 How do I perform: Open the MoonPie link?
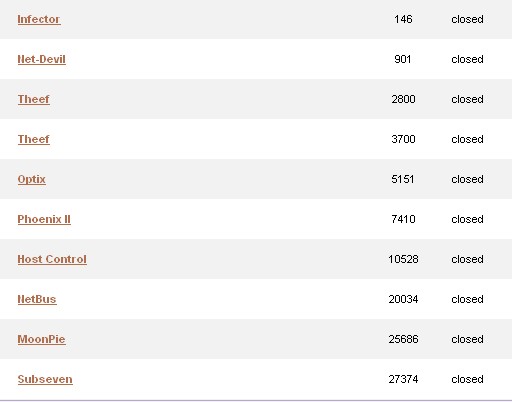click(42, 339)
